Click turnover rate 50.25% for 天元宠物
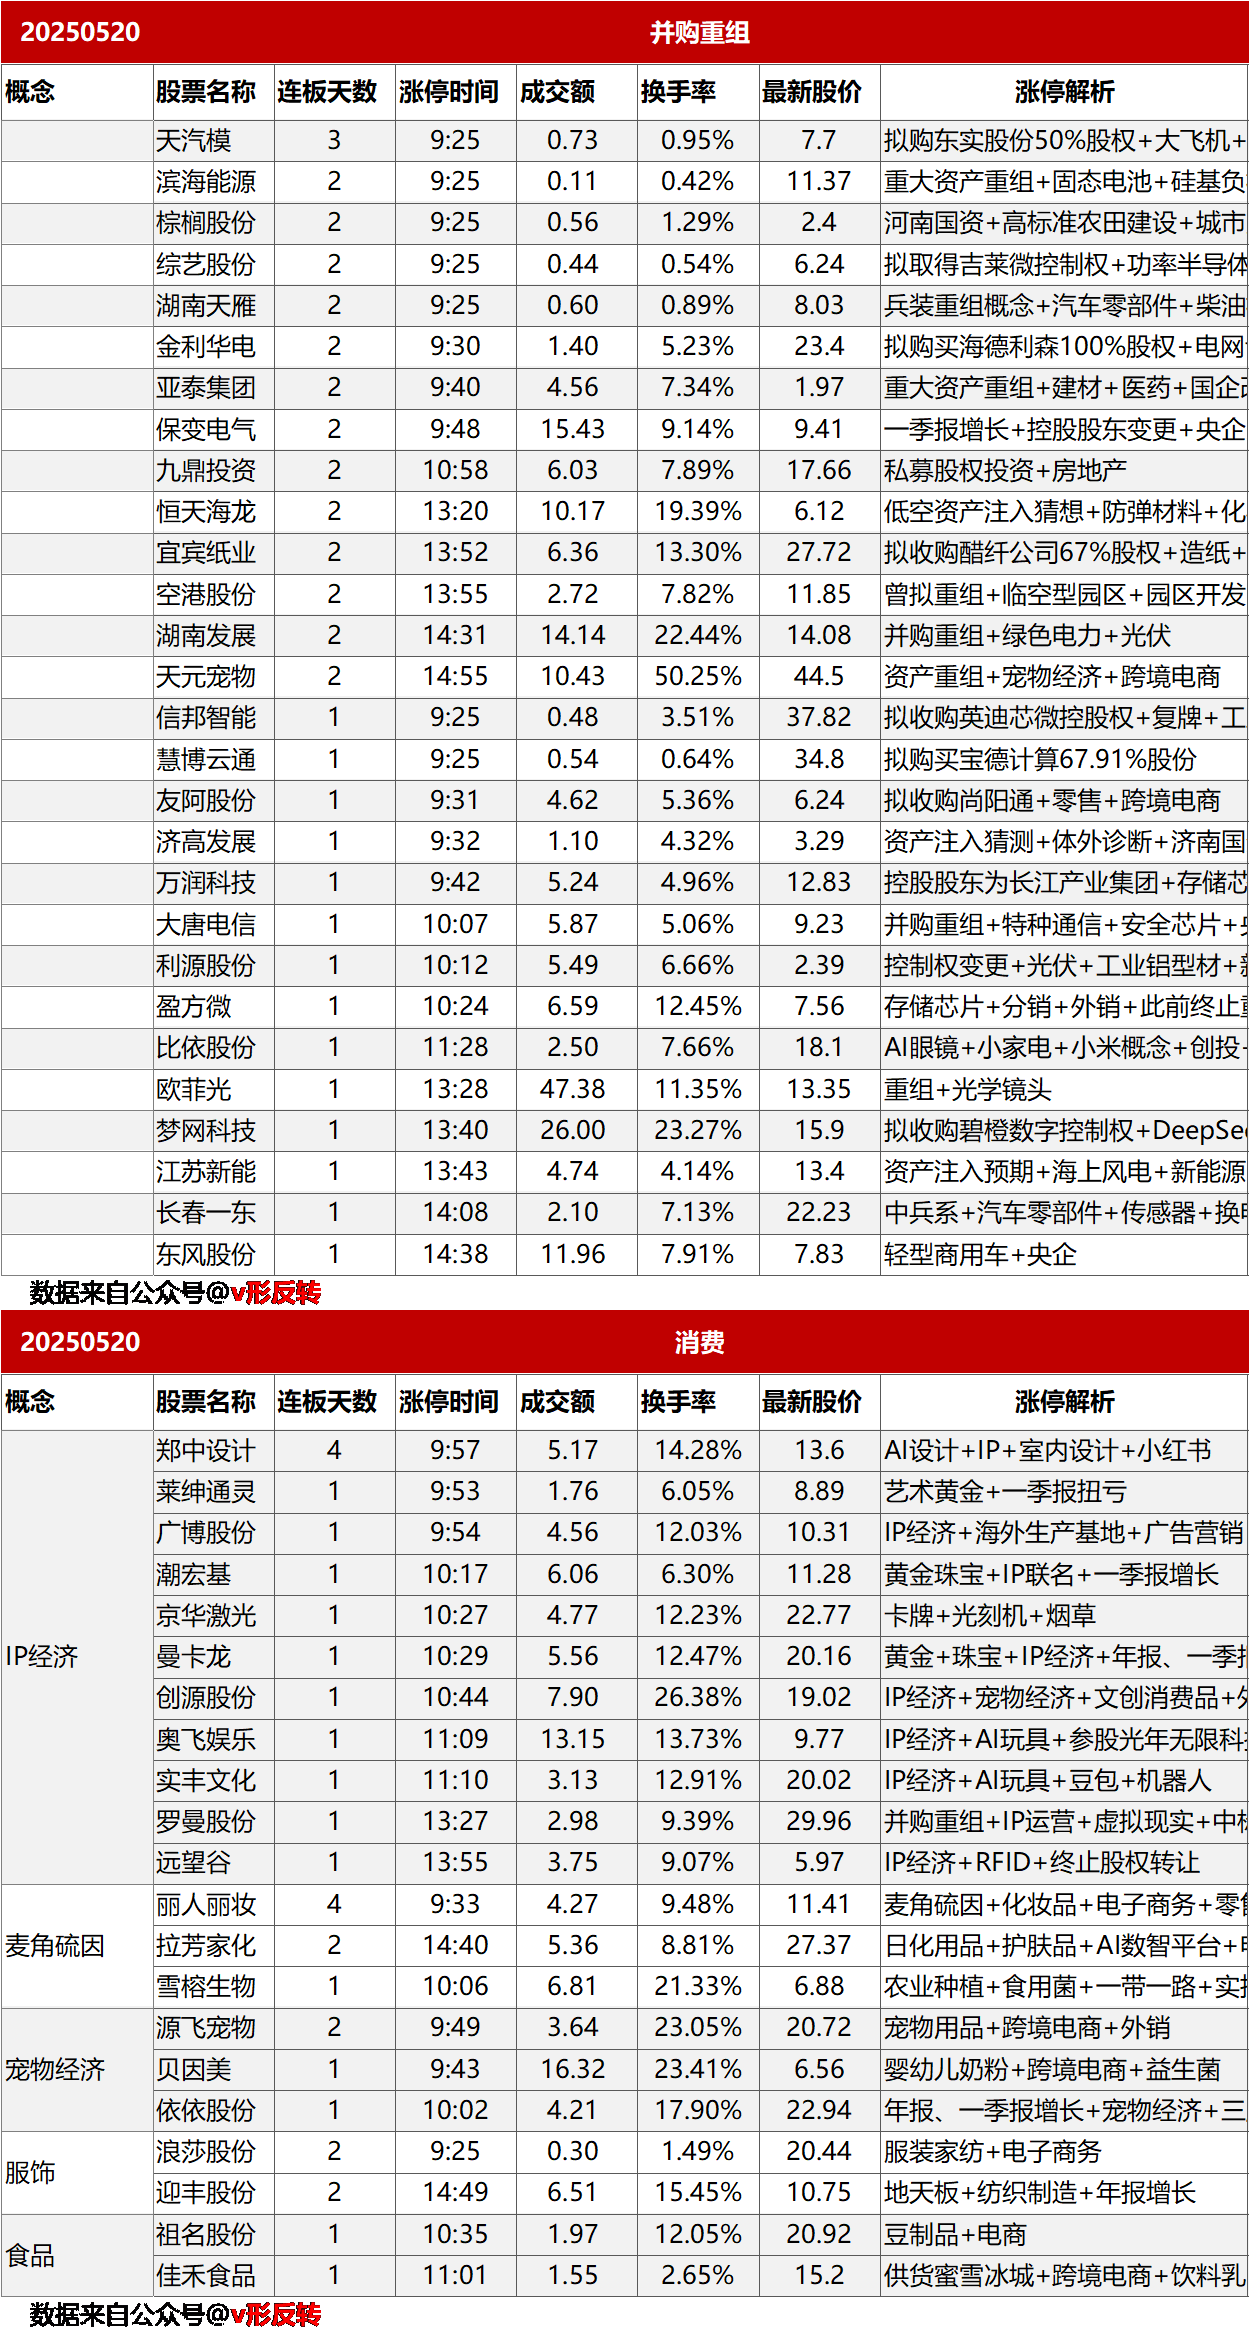The width and height of the screenshot is (1251, 2330). [x=698, y=676]
